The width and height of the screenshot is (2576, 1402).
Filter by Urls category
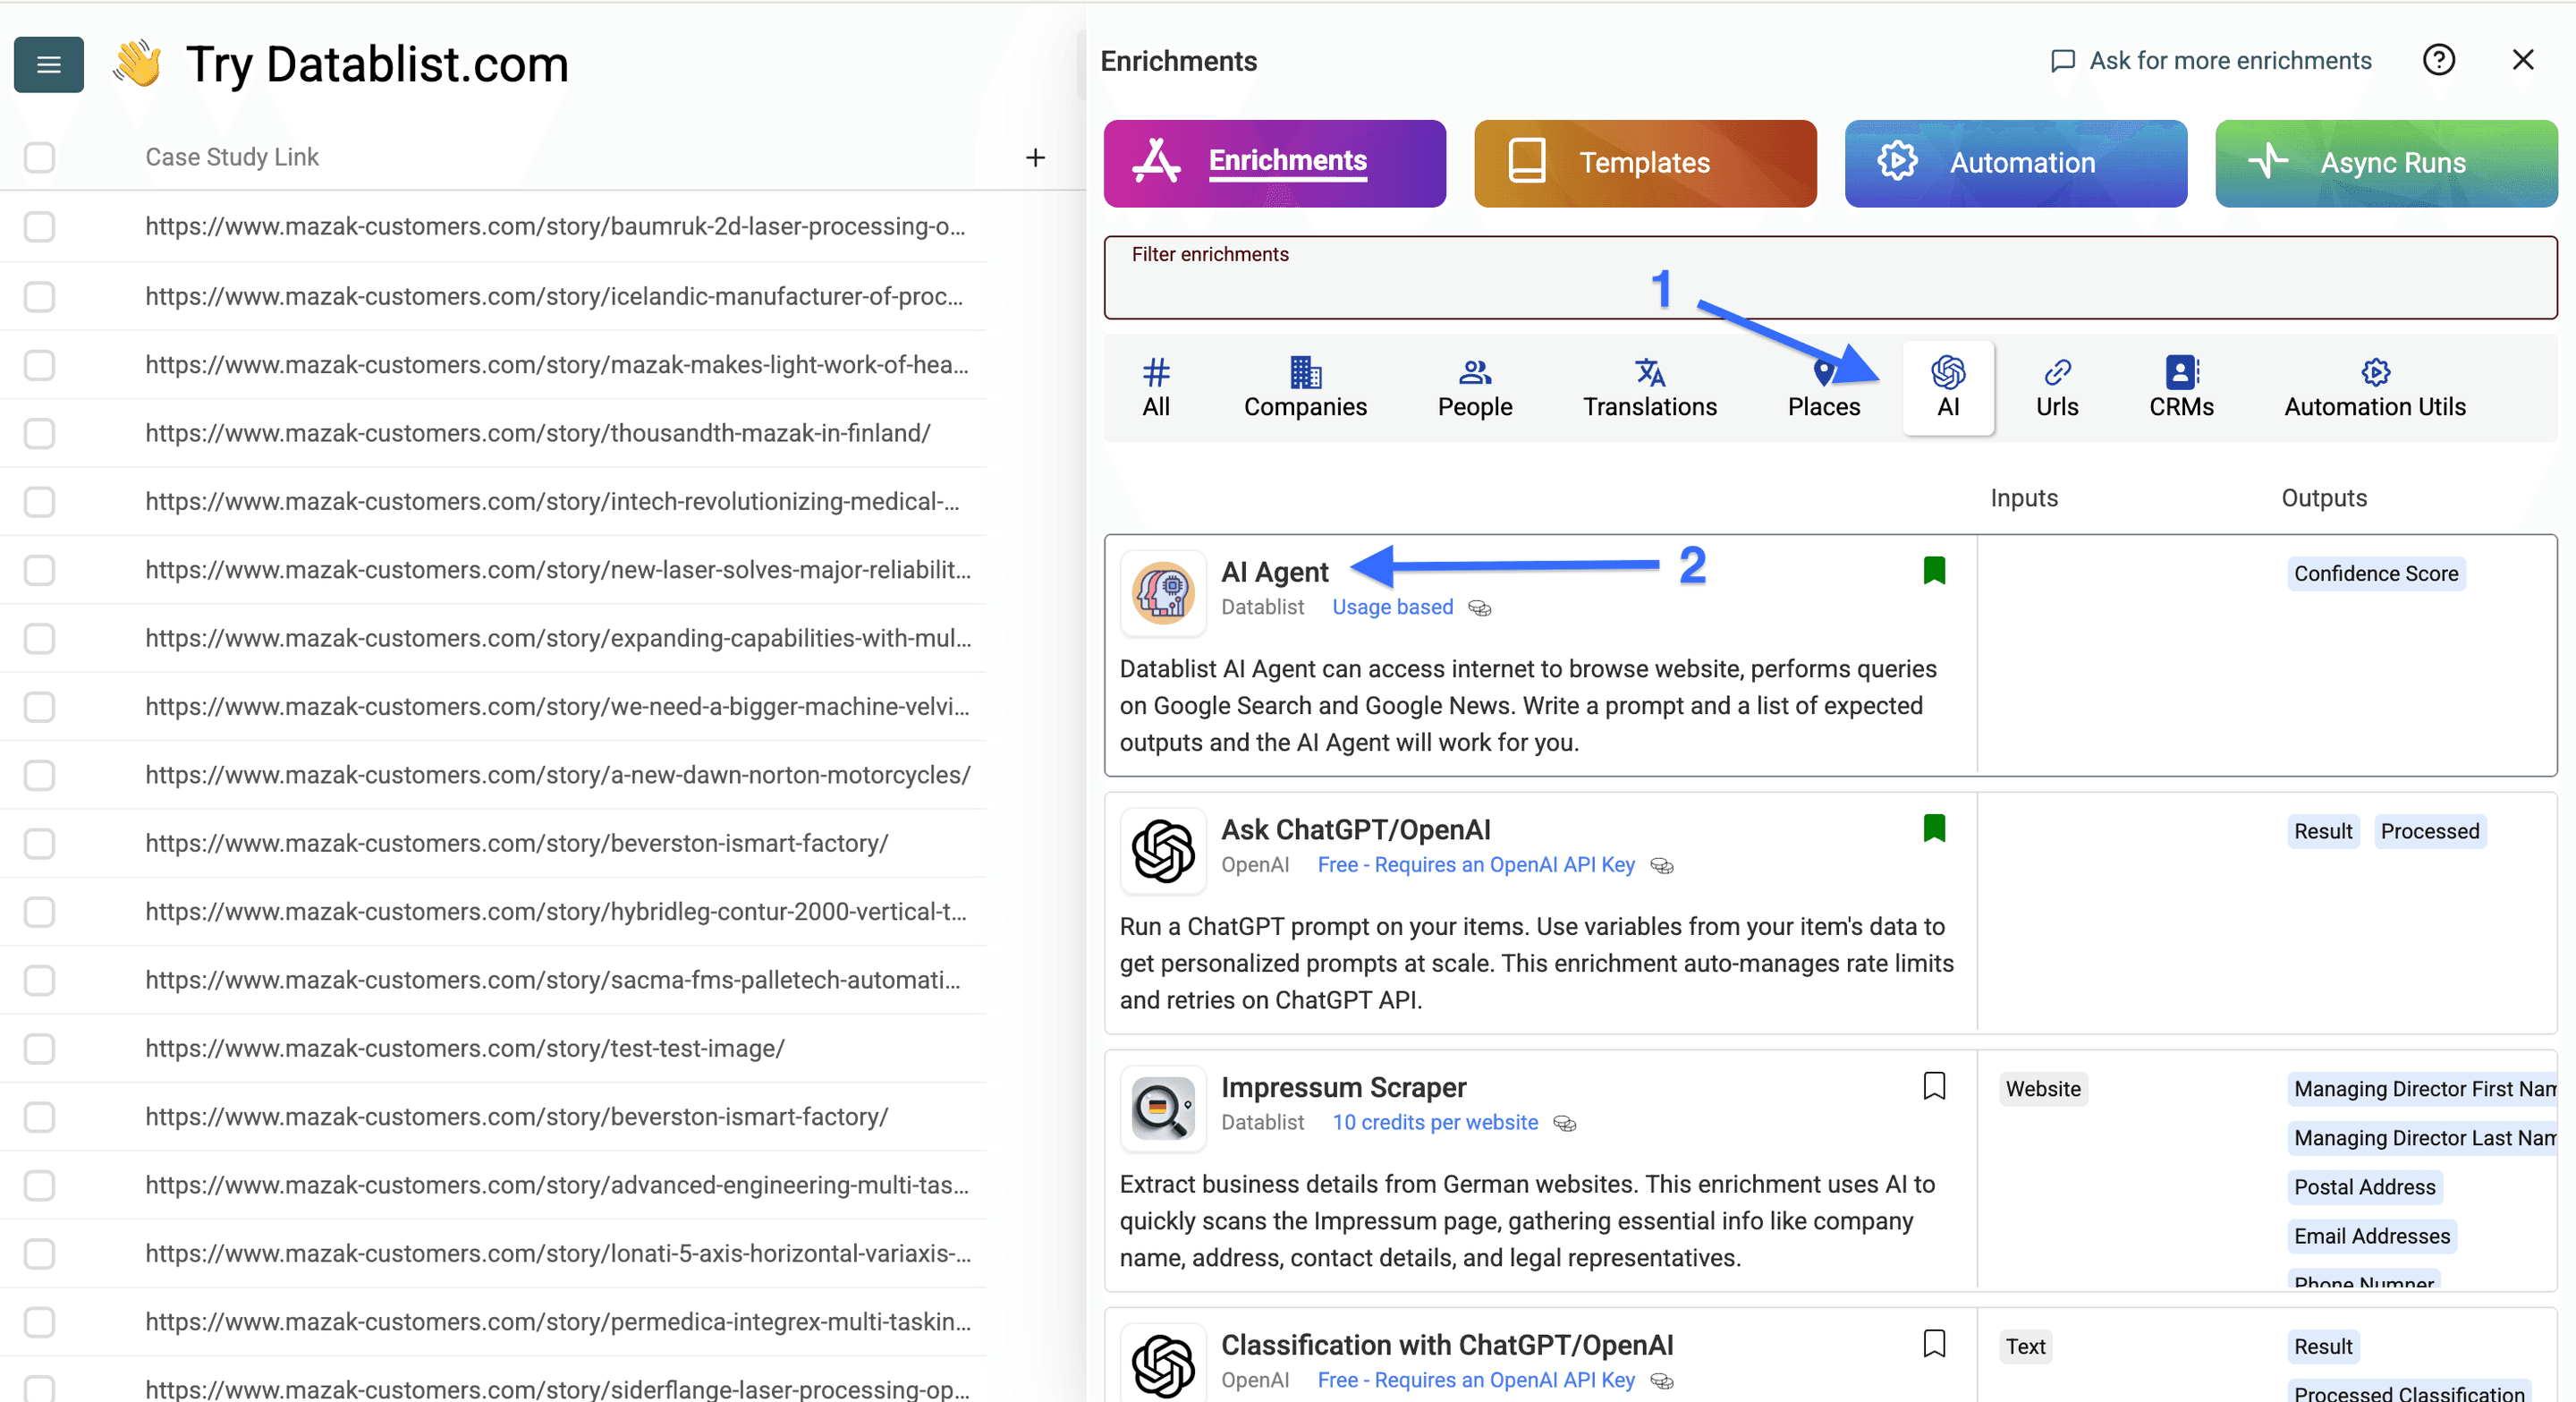[x=2056, y=388]
